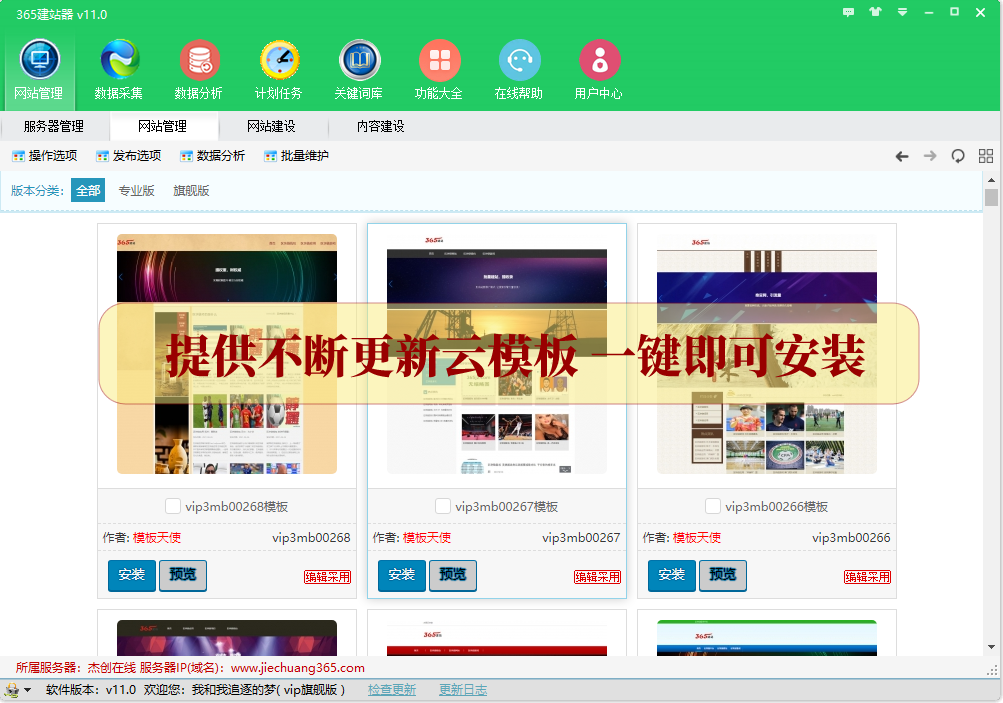Click the vertical scrollbar thumb
Image resolution: width=1003 pixels, height=703 pixels.
[x=991, y=197]
